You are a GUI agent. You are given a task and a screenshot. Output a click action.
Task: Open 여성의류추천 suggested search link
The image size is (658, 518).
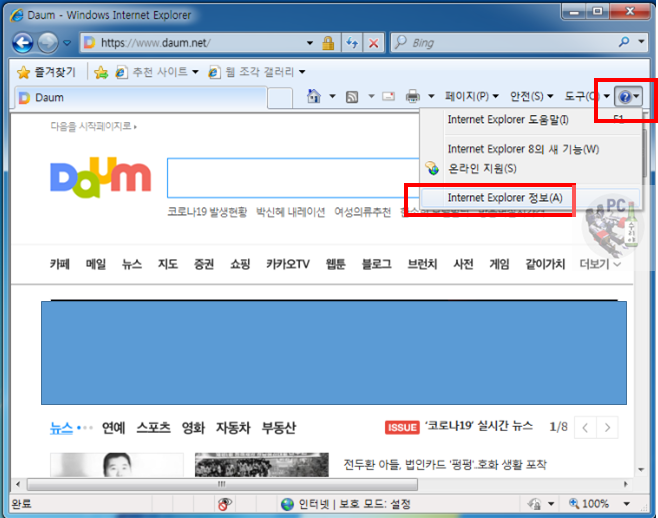(x=363, y=212)
